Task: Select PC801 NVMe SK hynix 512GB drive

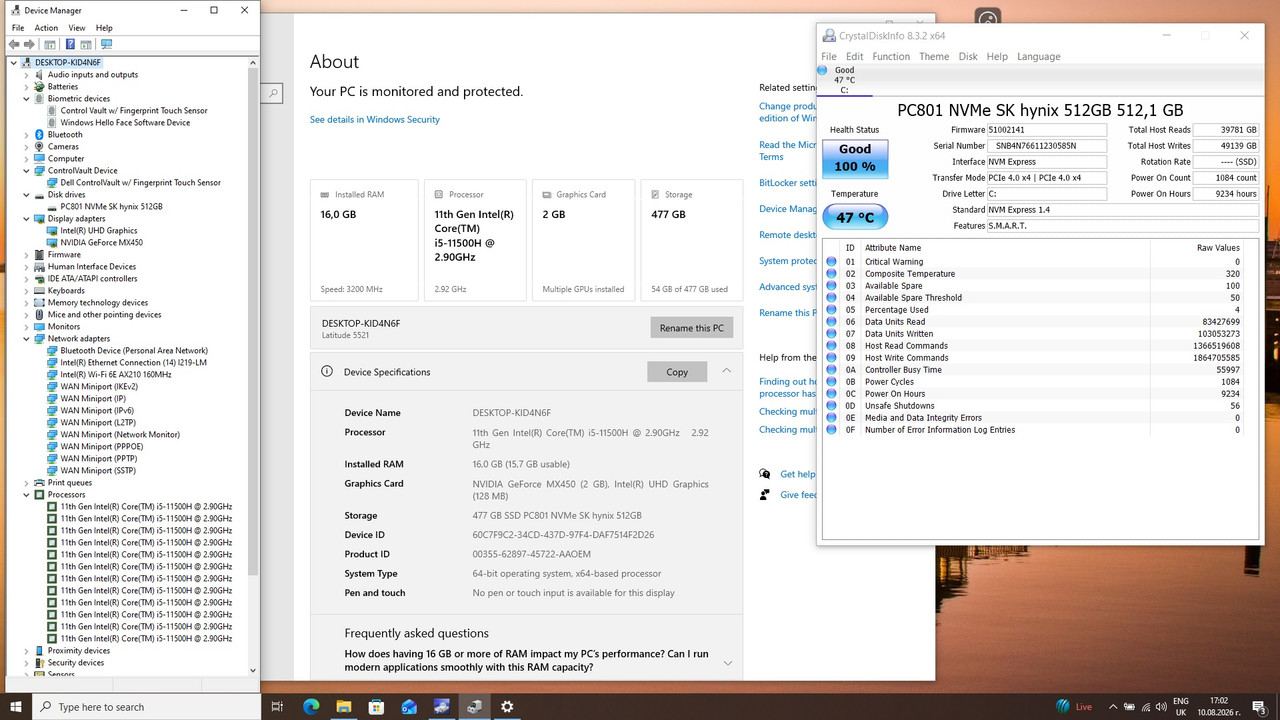Action: click(111, 207)
